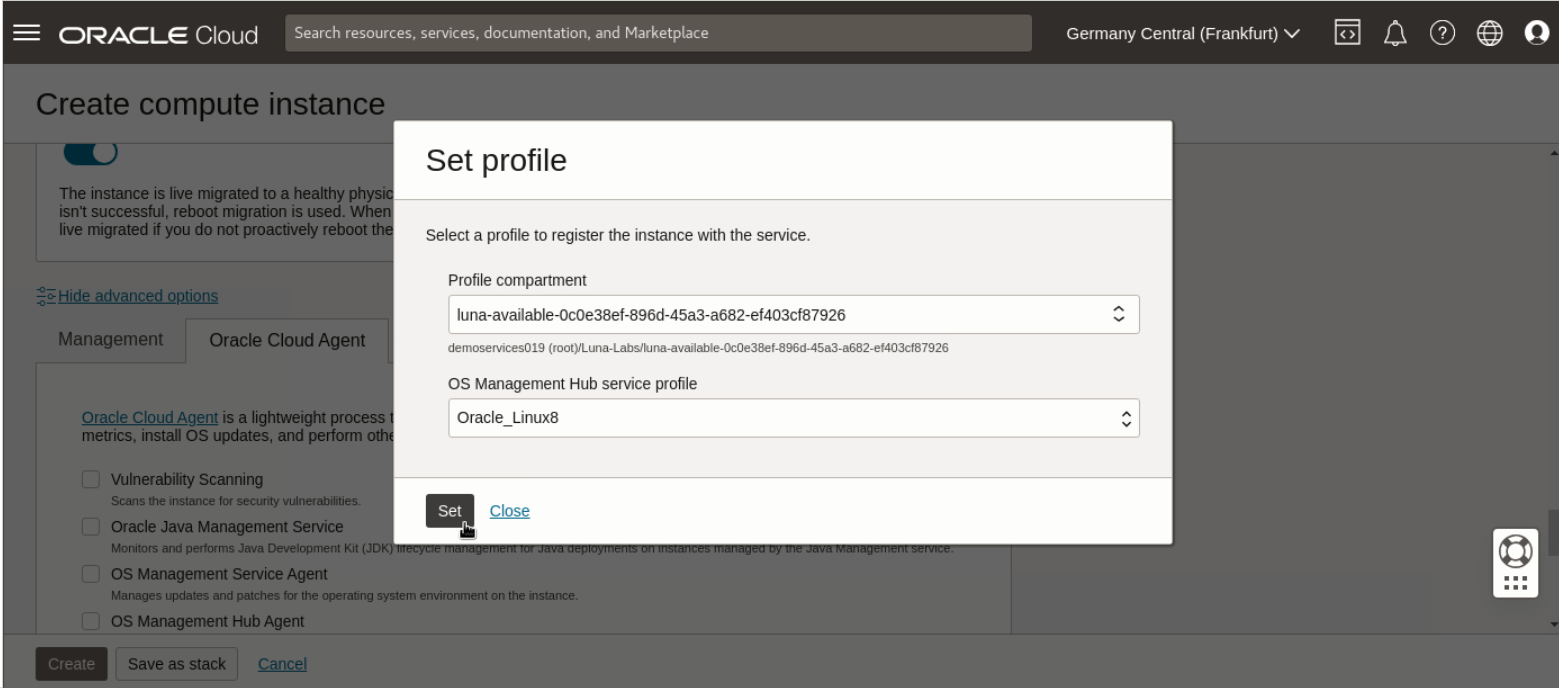Click Save as stack

[177, 664]
